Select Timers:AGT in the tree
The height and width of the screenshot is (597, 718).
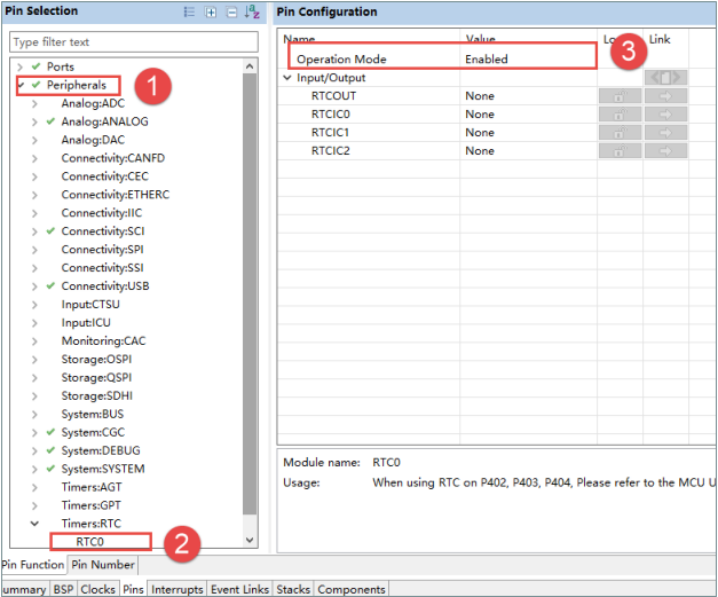click(92, 488)
